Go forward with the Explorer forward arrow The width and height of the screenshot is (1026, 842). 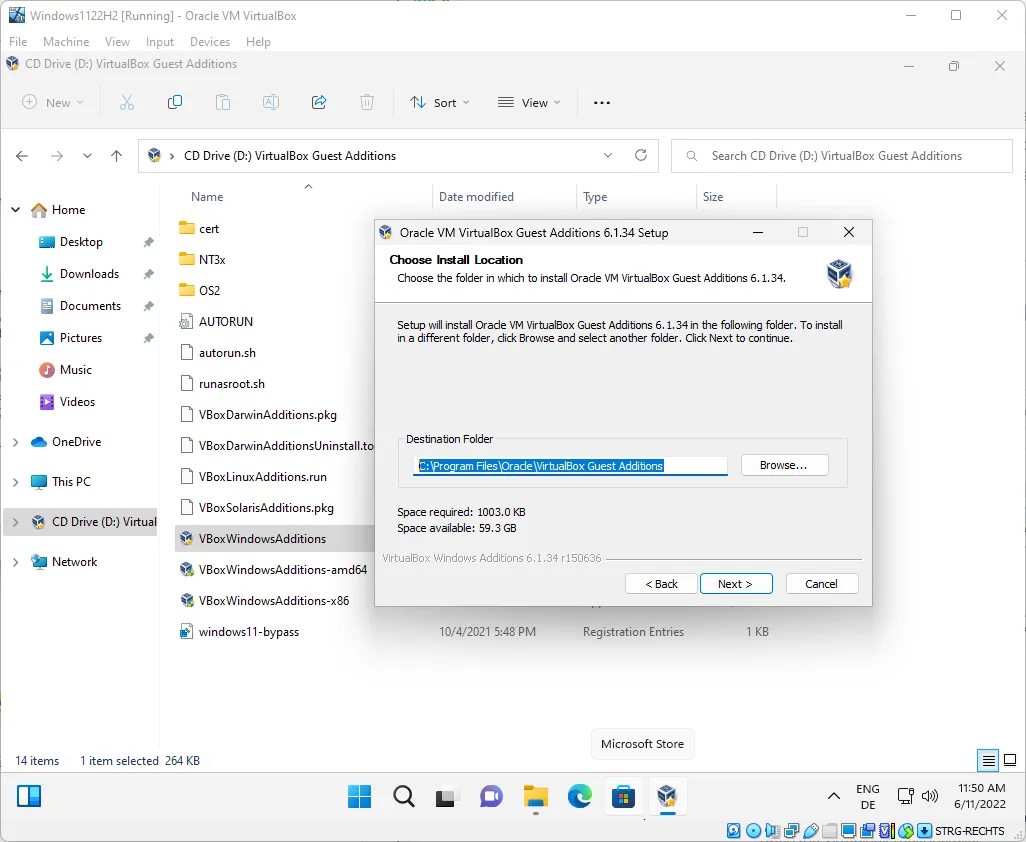coord(57,156)
